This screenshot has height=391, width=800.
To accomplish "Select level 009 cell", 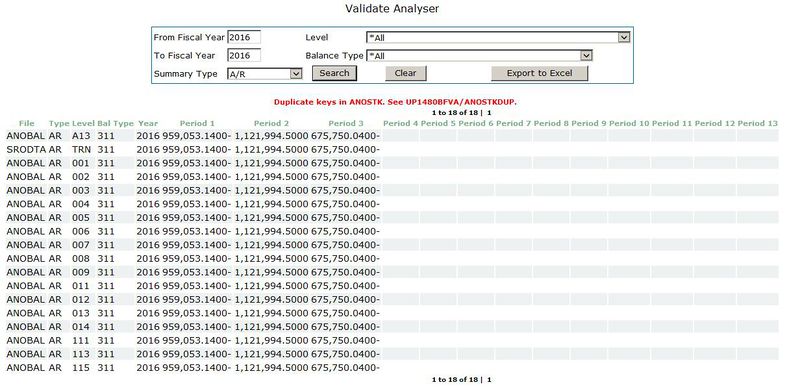I will tap(81, 272).
